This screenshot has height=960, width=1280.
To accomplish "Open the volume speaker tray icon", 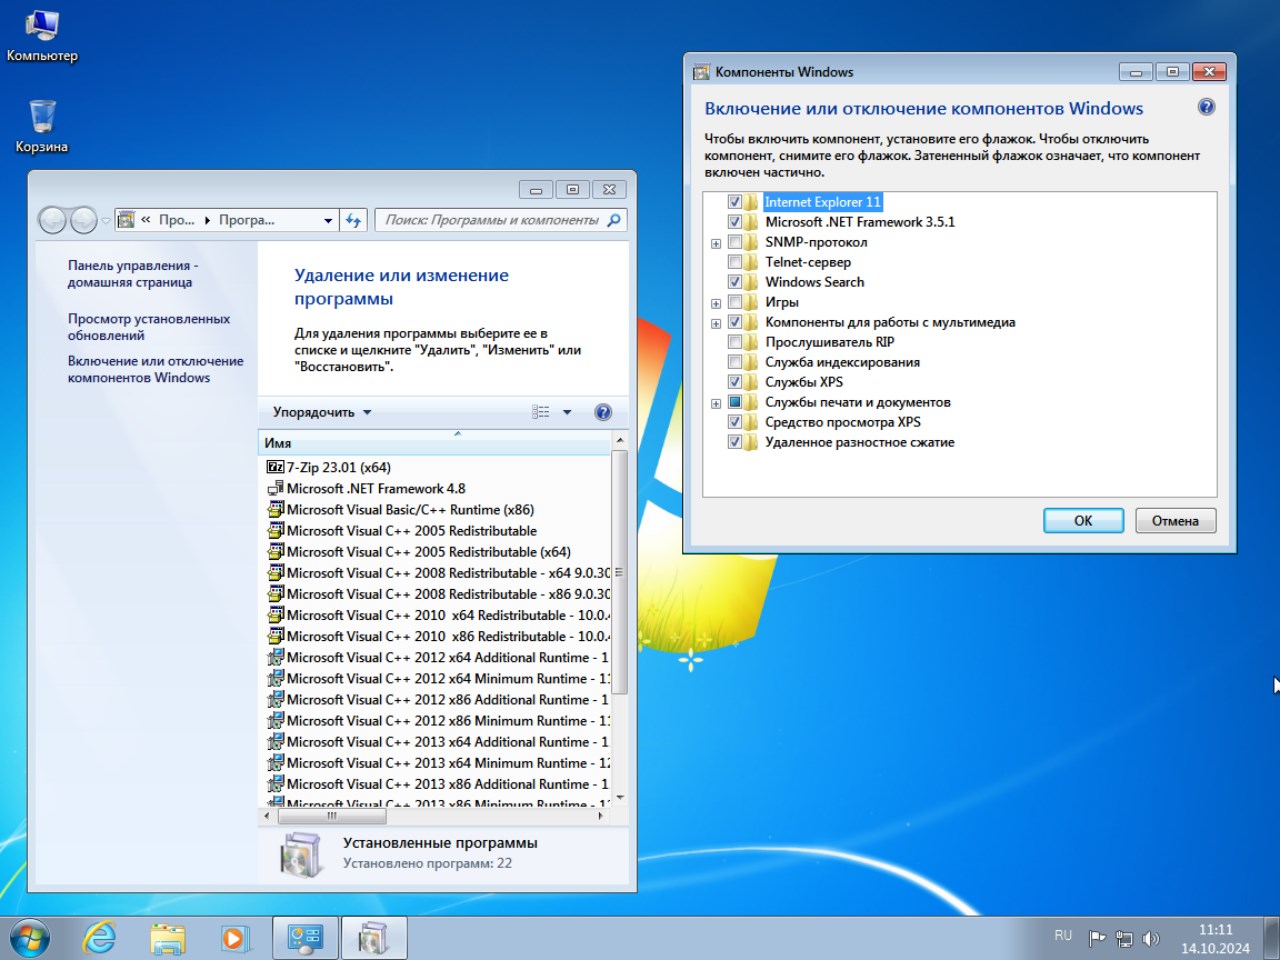I will pyautogui.click(x=1151, y=938).
